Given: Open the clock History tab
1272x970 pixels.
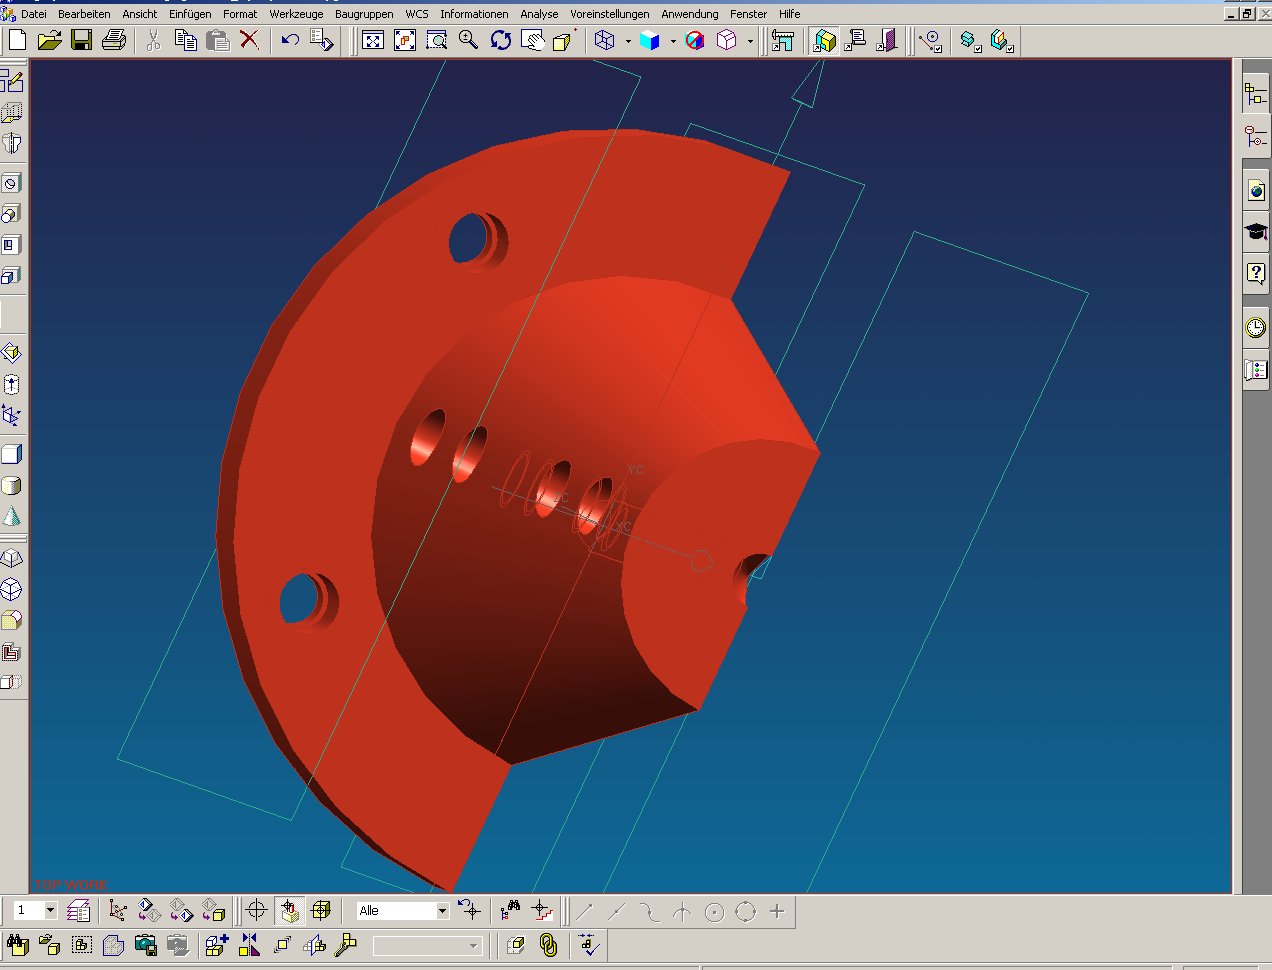Looking at the screenshot, I should pyautogui.click(x=1256, y=327).
